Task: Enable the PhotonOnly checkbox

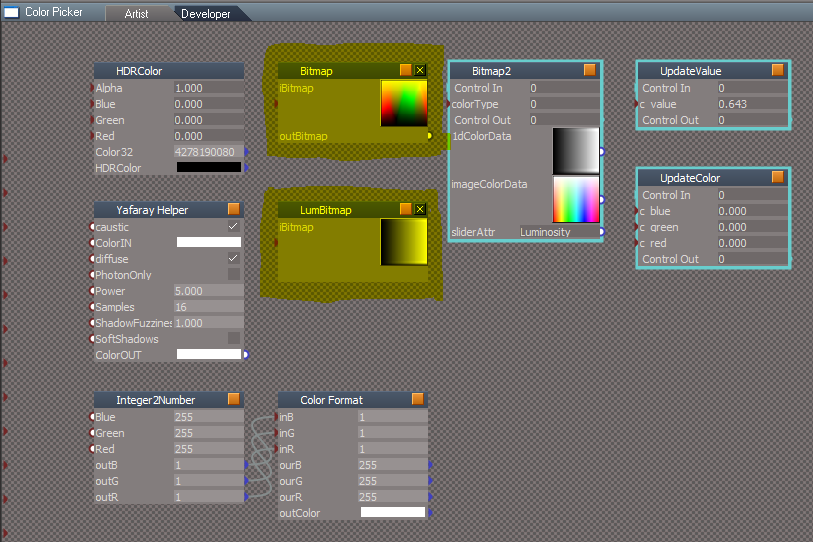Action: coord(234,274)
